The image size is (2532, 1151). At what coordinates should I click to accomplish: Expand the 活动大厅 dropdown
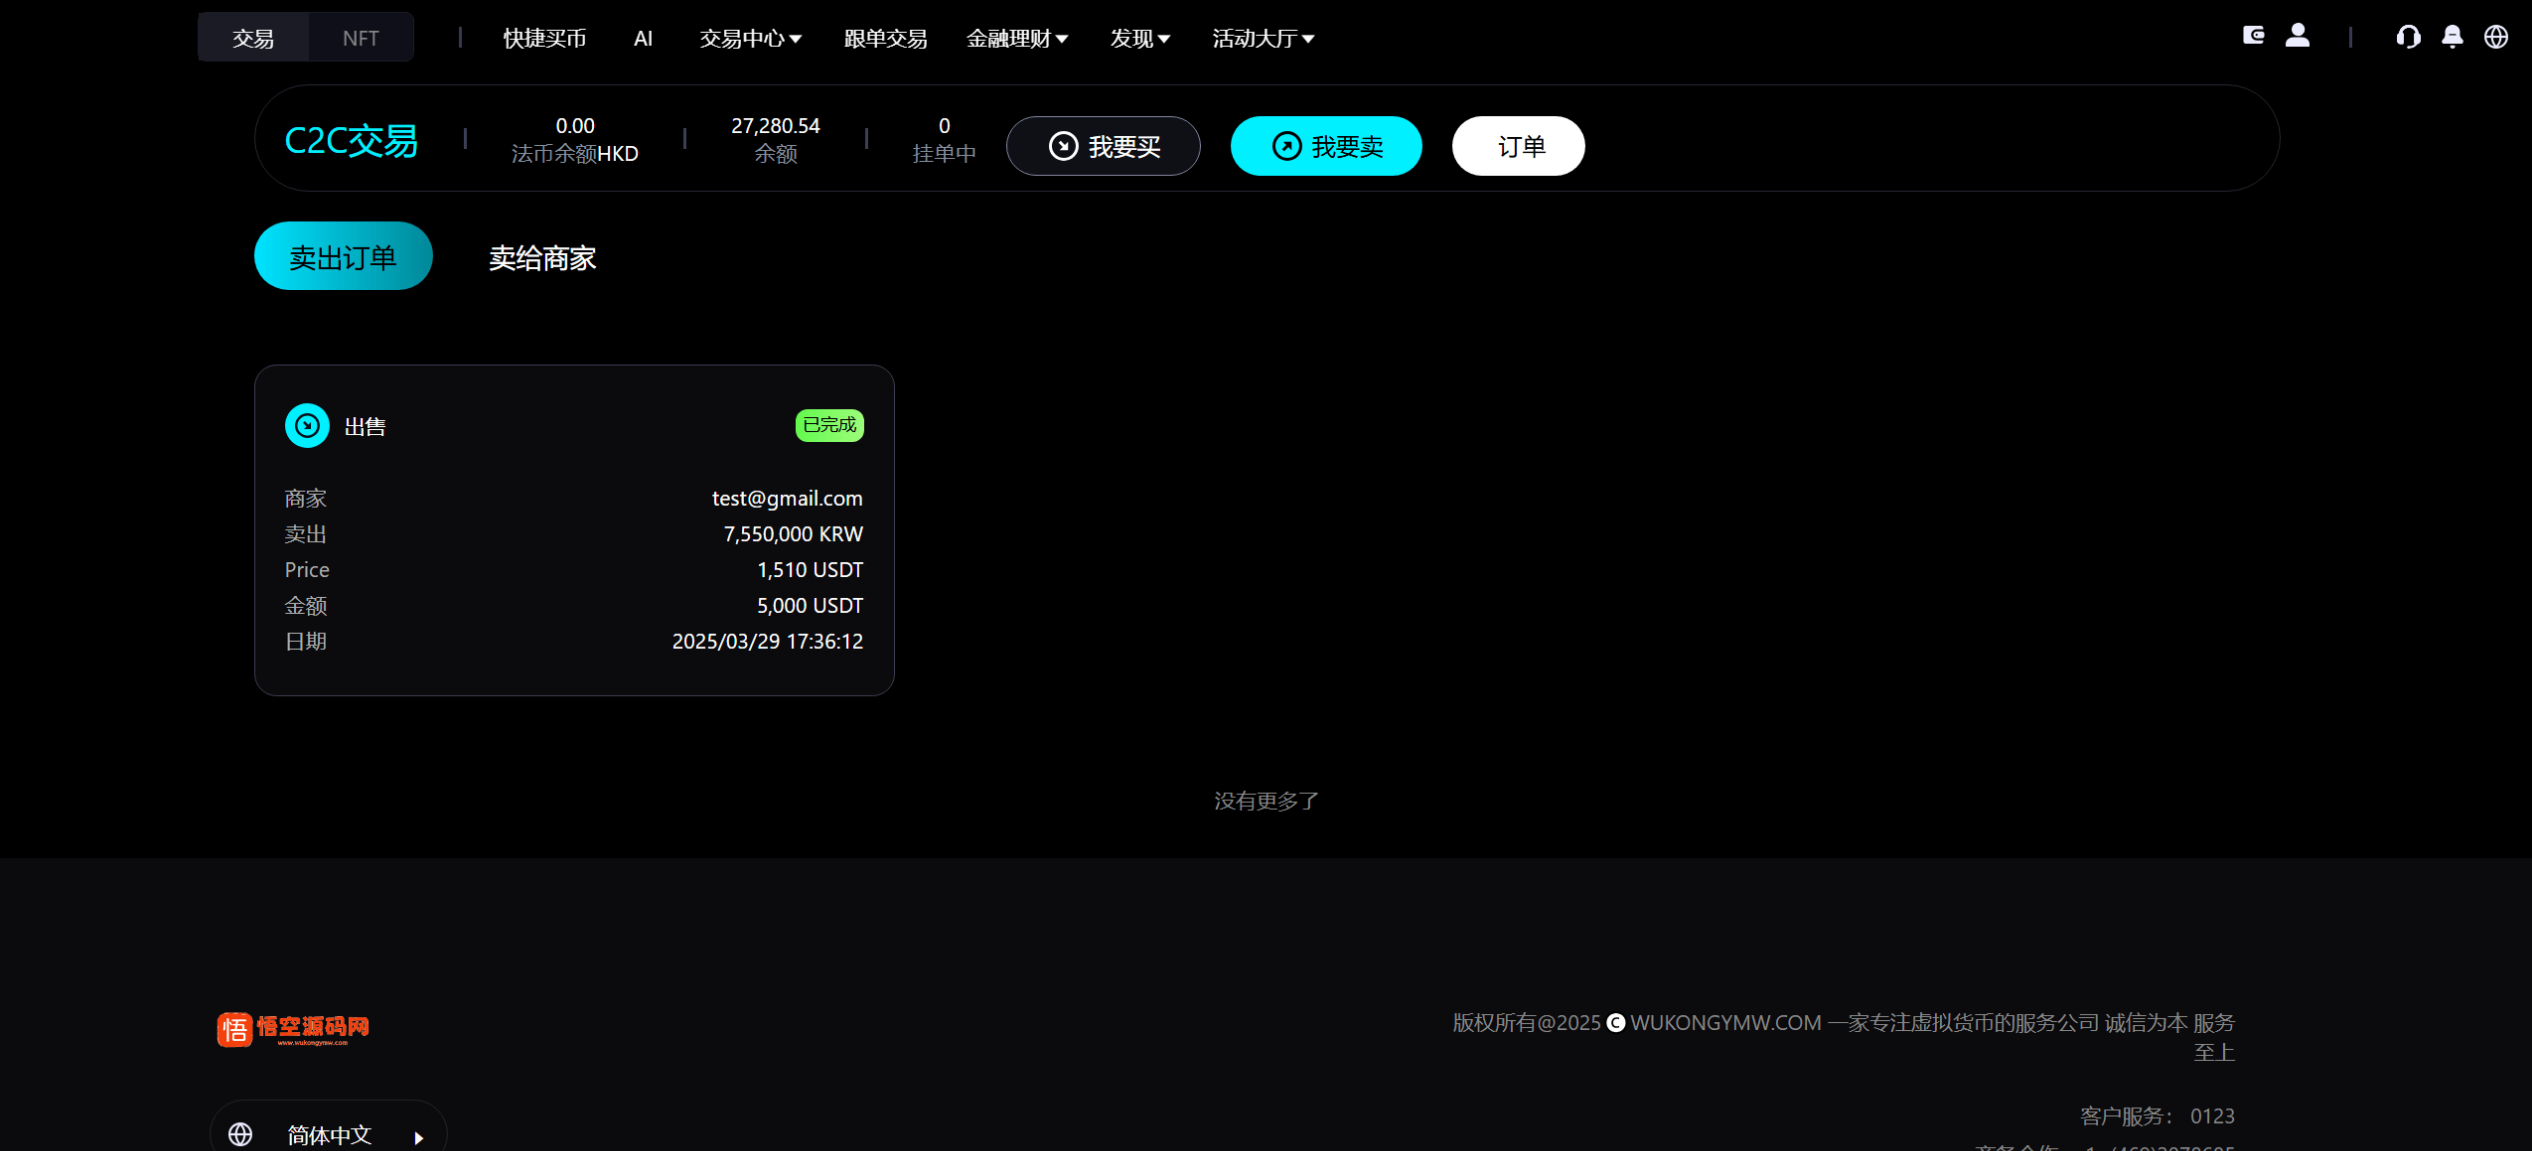pyautogui.click(x=1263, y=38)
